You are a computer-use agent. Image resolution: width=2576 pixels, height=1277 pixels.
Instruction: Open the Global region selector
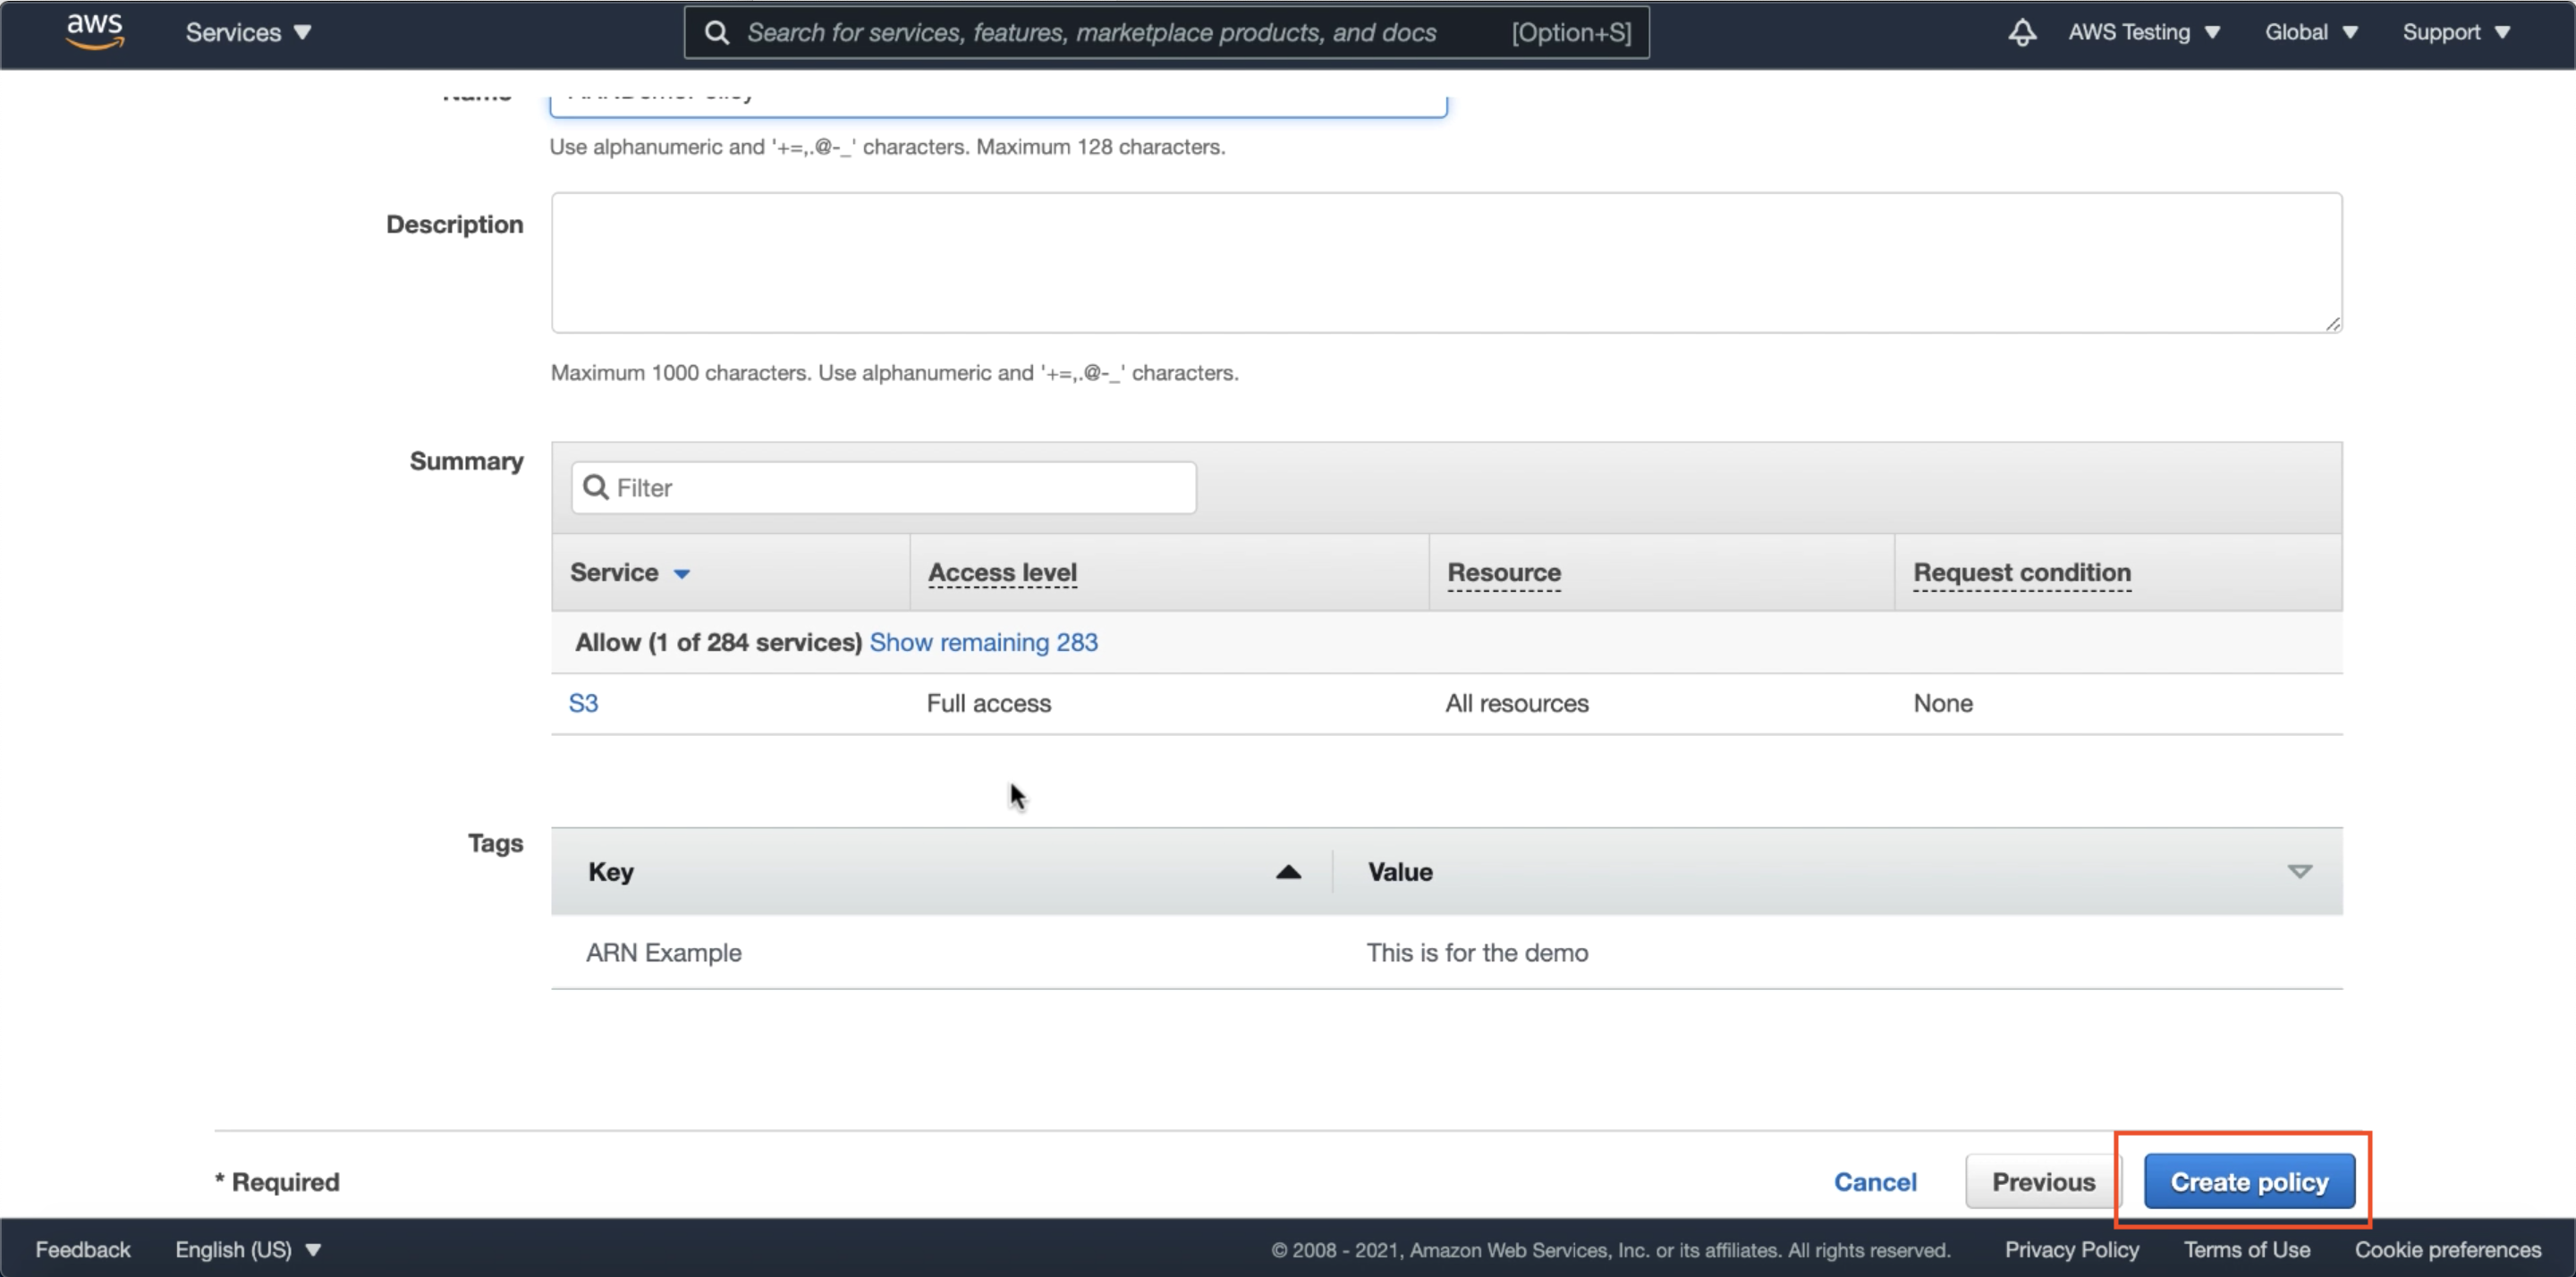pyautogui.click(x=2310, y=32)
